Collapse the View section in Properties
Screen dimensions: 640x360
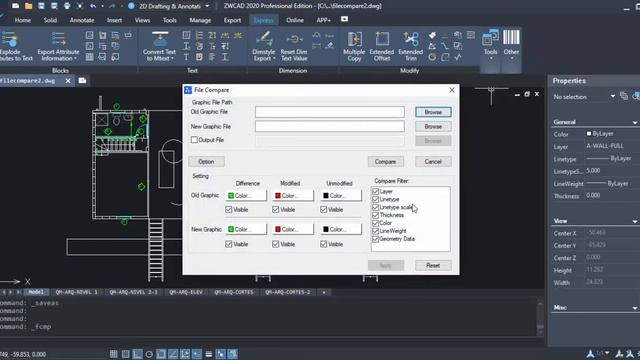pos(635,221)
